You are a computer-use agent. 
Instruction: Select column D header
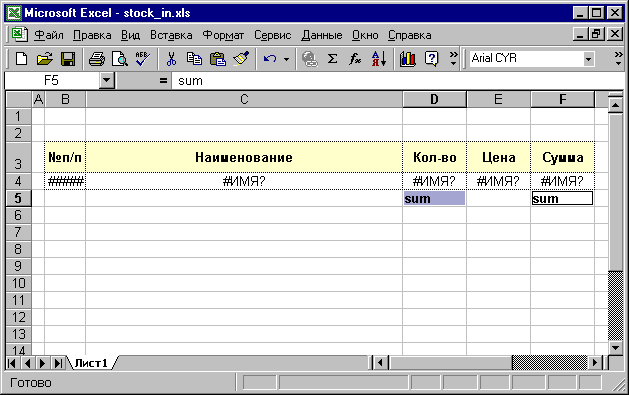(x=434, y=99)
